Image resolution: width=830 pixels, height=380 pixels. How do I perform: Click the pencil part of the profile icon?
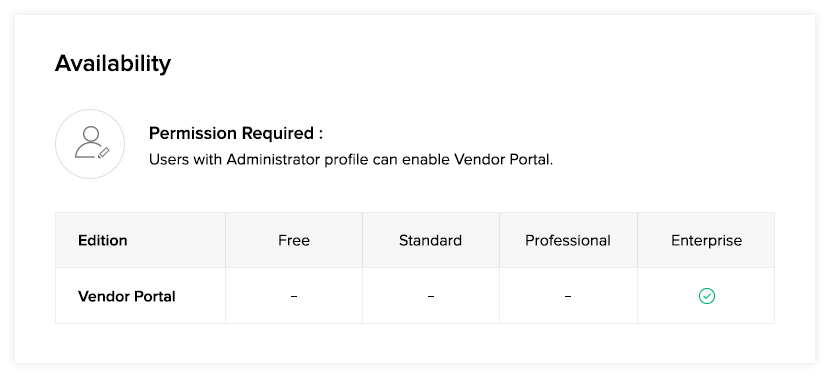click(103, 153)
